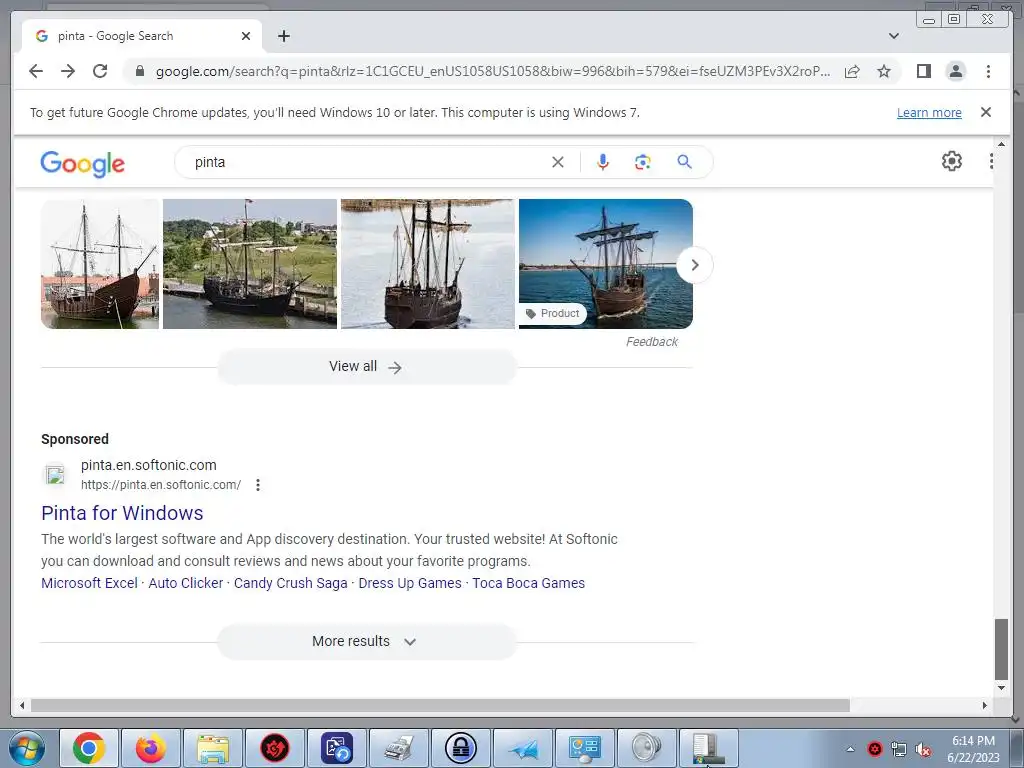This screenshot has height=768, width=1024.
Task: Open Pinta for Windows sponsored result
Action: [x=122, y=513]
